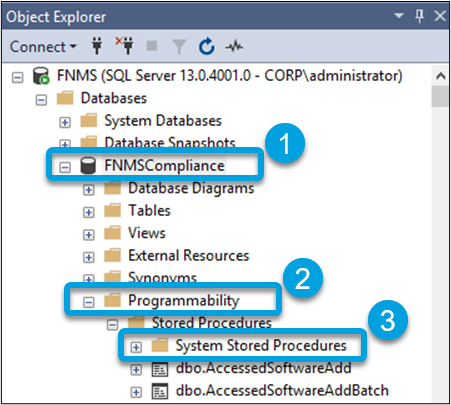Viewport: 451px width, 405px height.
Task: Click the Refresh circular arrow icon
Action: [x=207, y=46]
